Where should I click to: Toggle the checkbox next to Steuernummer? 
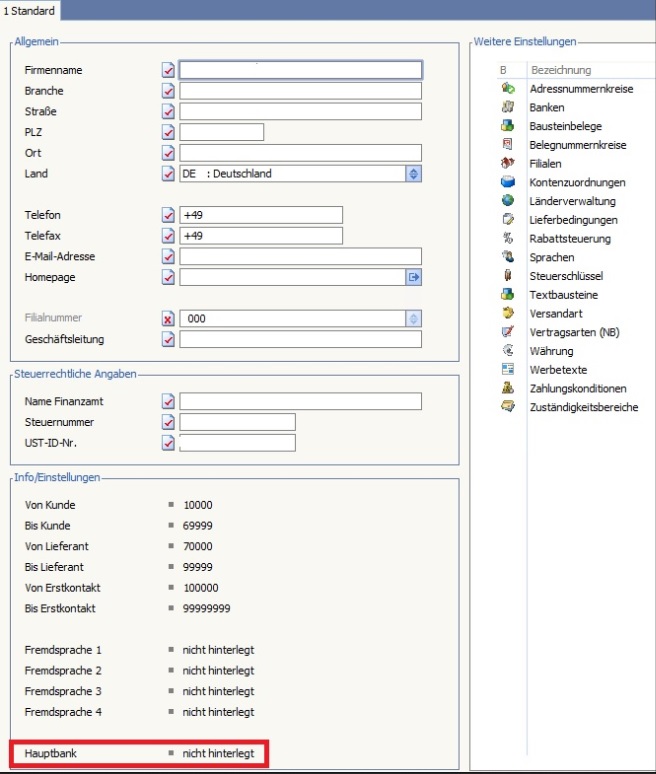coord(168,422)
